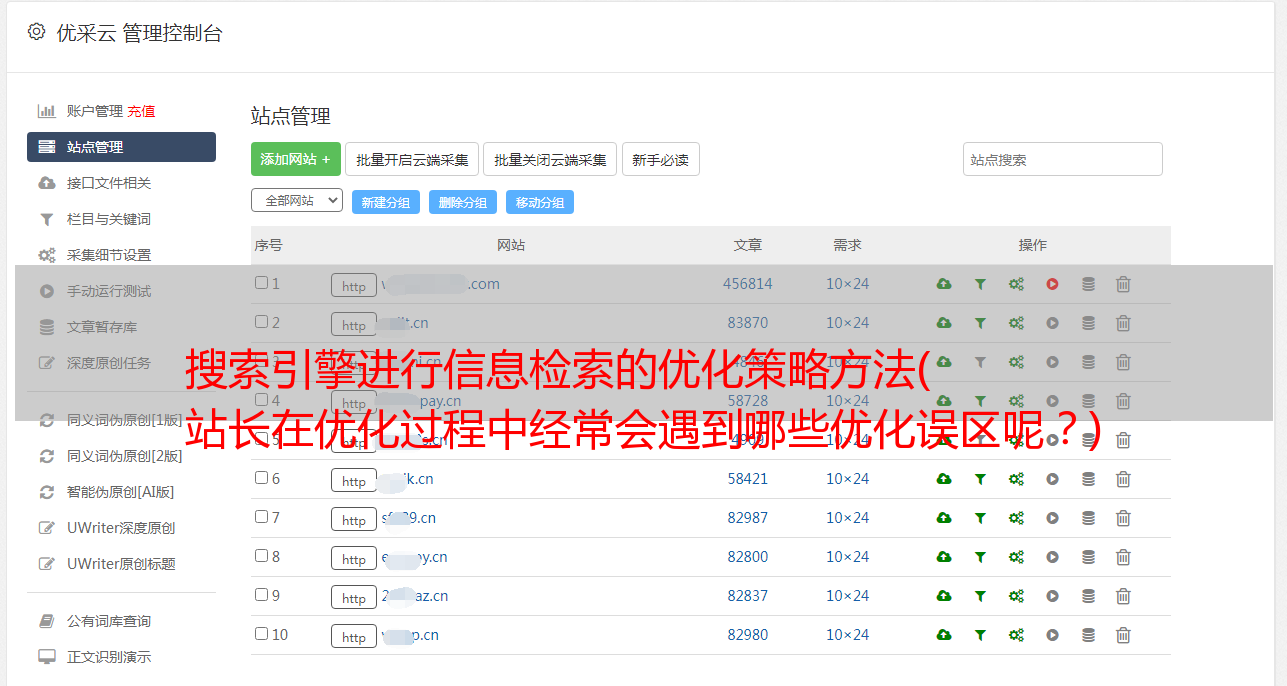This screenshot has height=686, width=1287.
Task: Open article count 456814
Action: click(748, 284)
